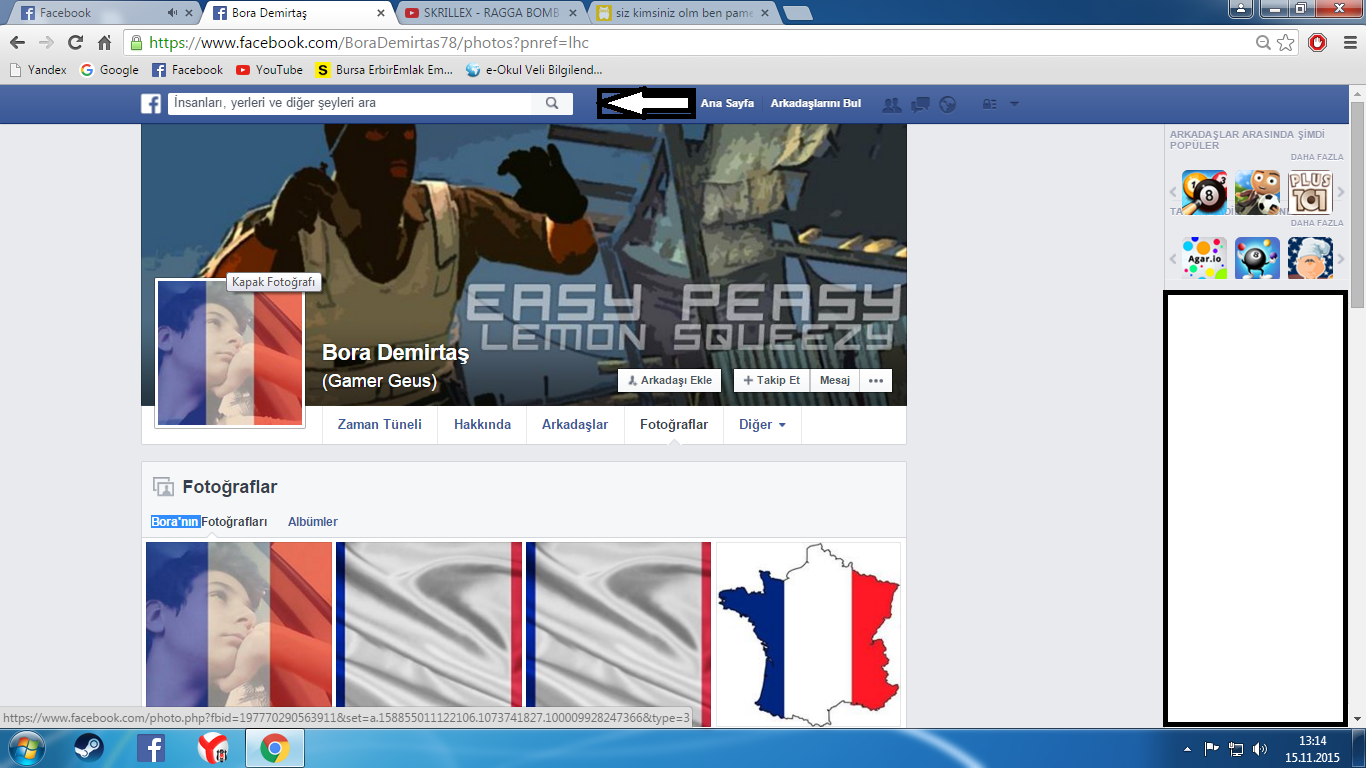Click the red Adblock extension icon
1366x768 pixels.
1318,43
